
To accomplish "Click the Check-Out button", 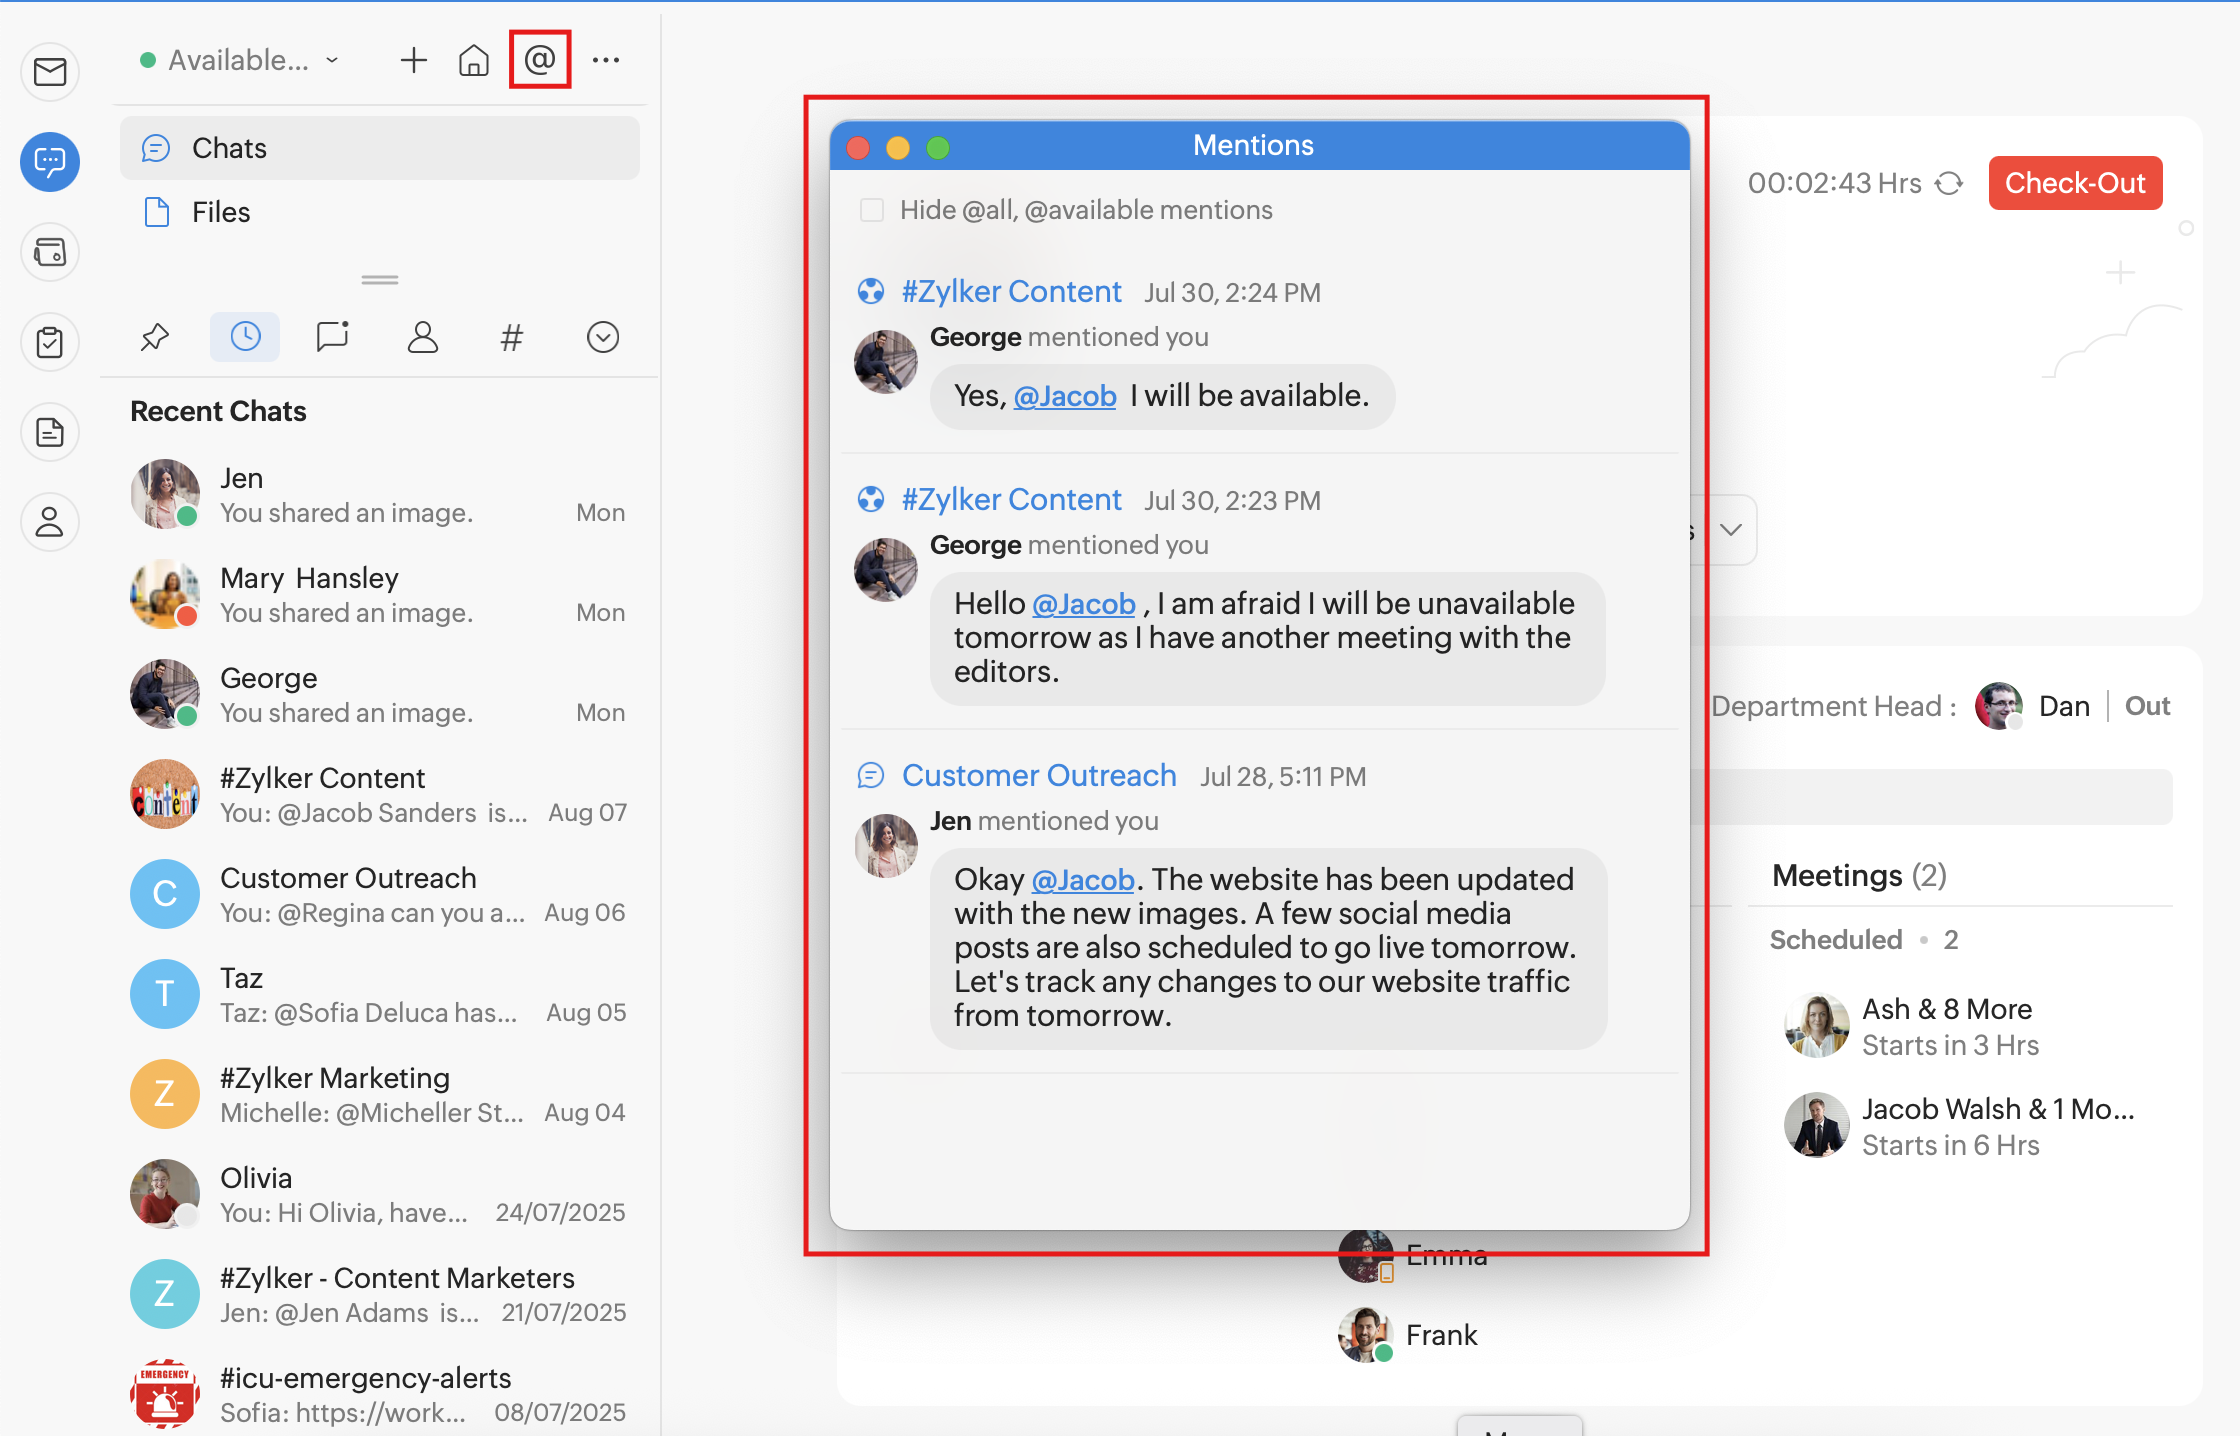I will pos(2075,183).
